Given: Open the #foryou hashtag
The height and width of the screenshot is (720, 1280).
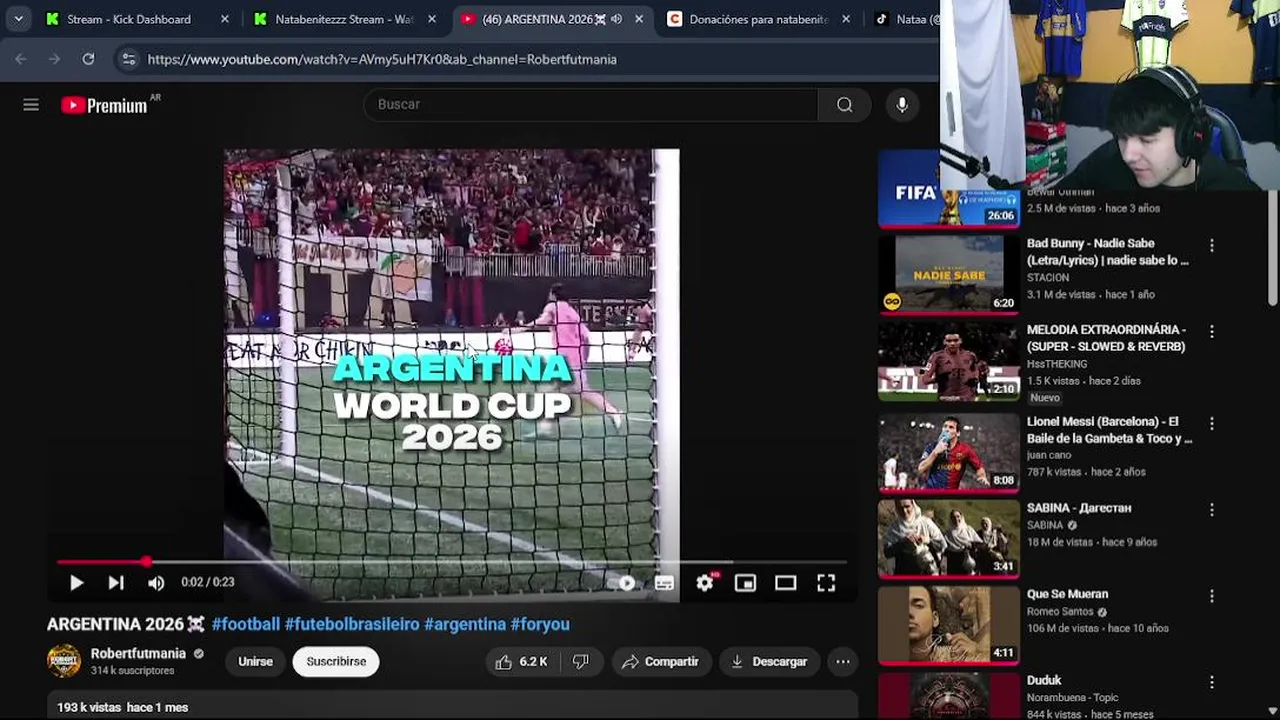Looking at the screenshot, I should [x=540, y=624].
